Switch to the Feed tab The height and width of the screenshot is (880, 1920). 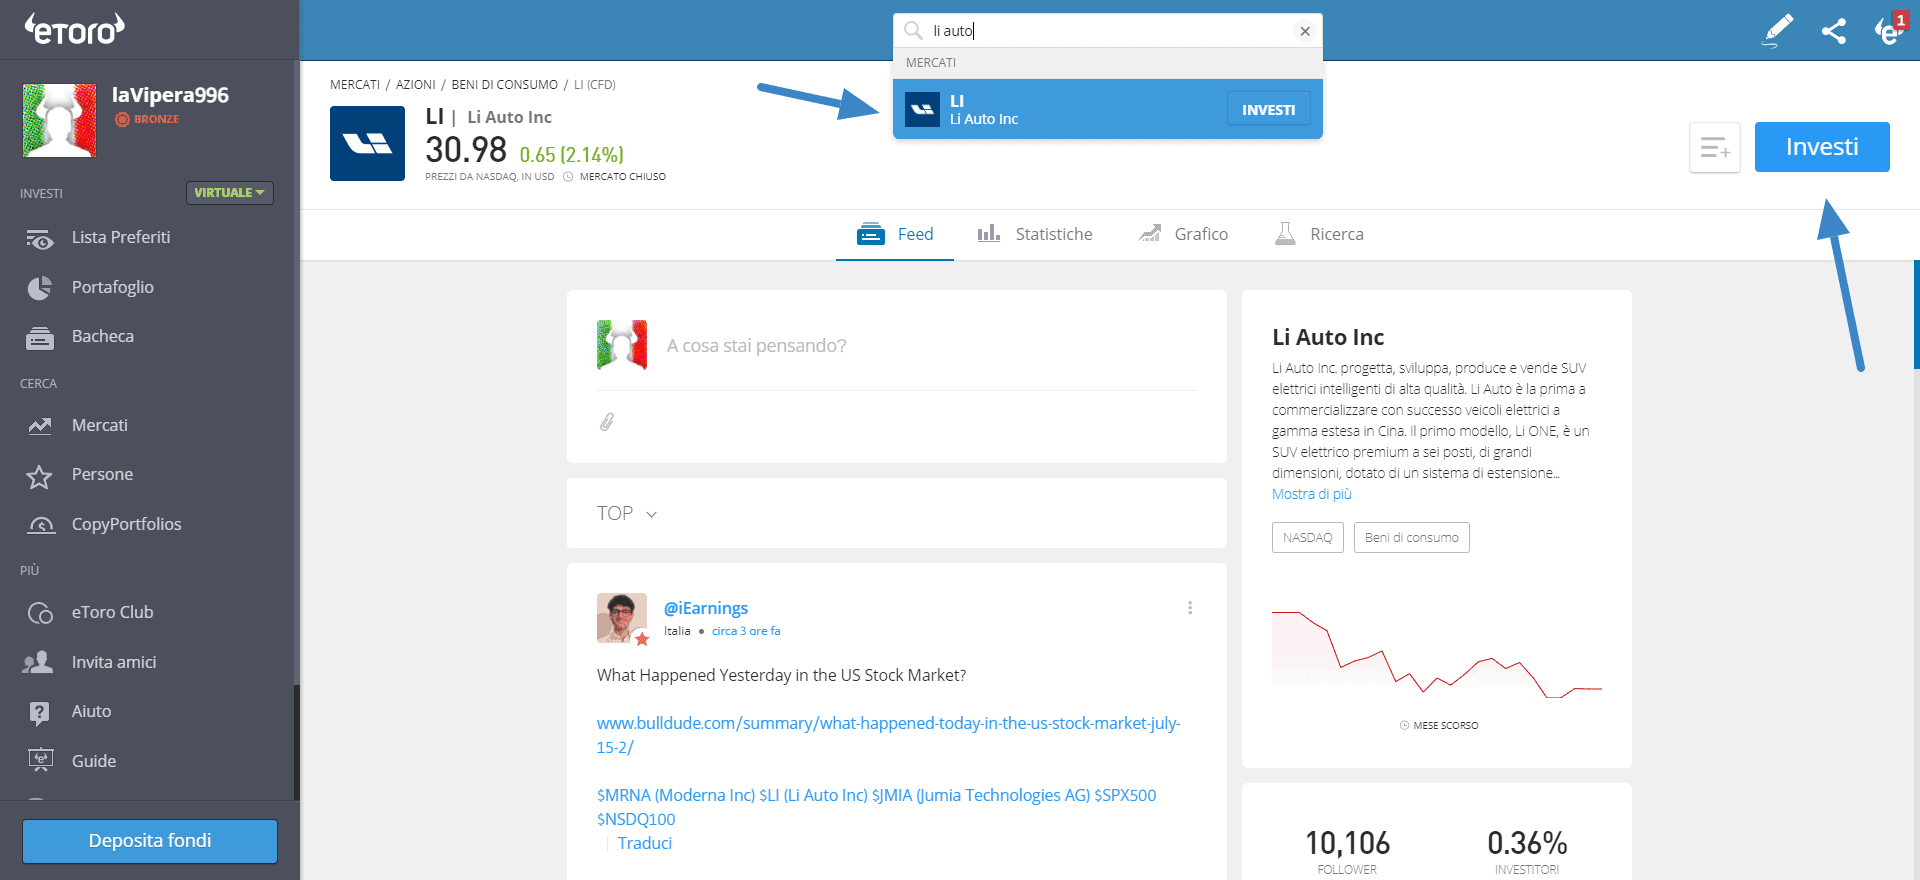click(x=895, y=234)
